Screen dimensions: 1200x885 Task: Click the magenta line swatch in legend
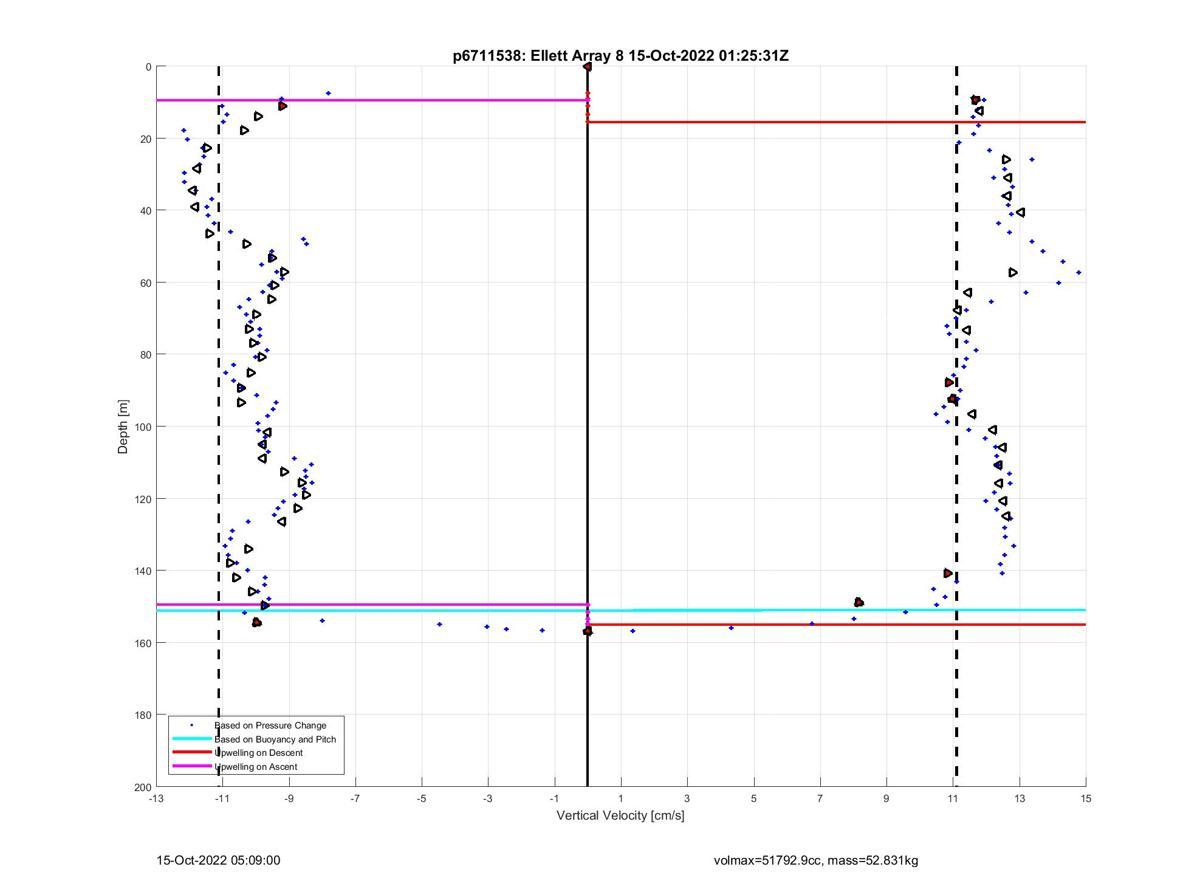click(x=192, y=767)
